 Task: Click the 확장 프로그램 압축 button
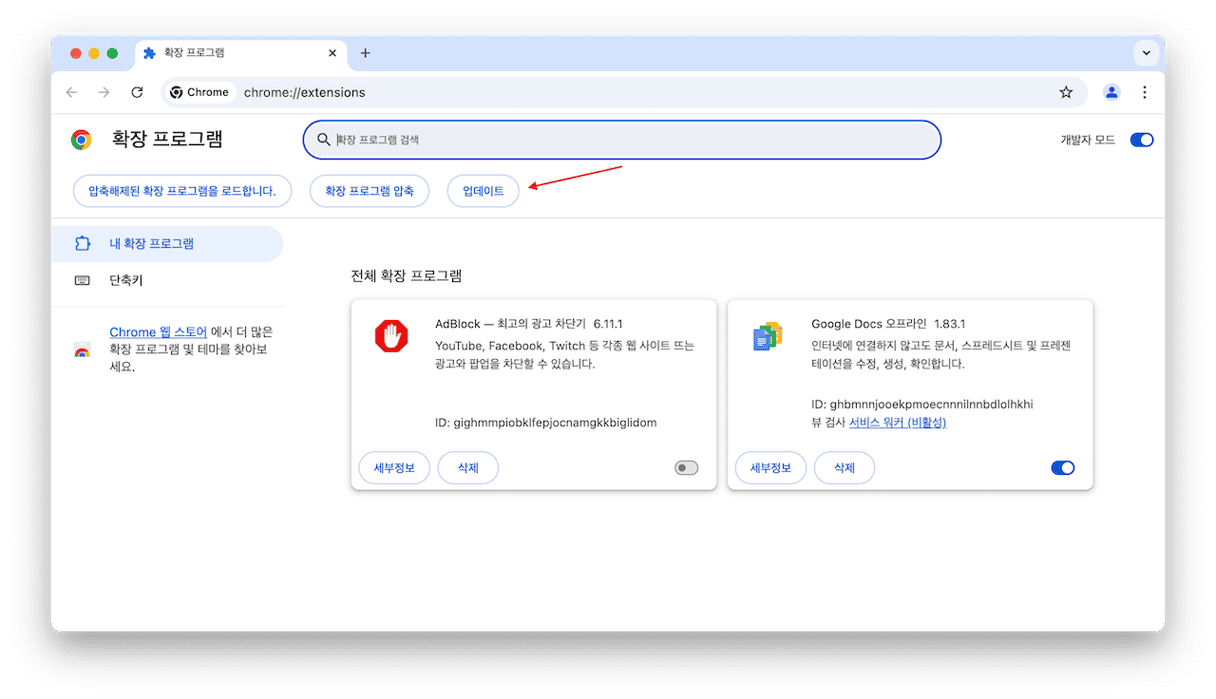point(369,191)
